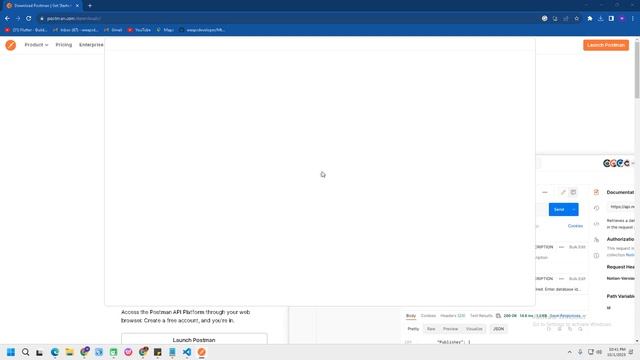
Task: Open the Maps bookmark
Action: (x=165, y=30)
